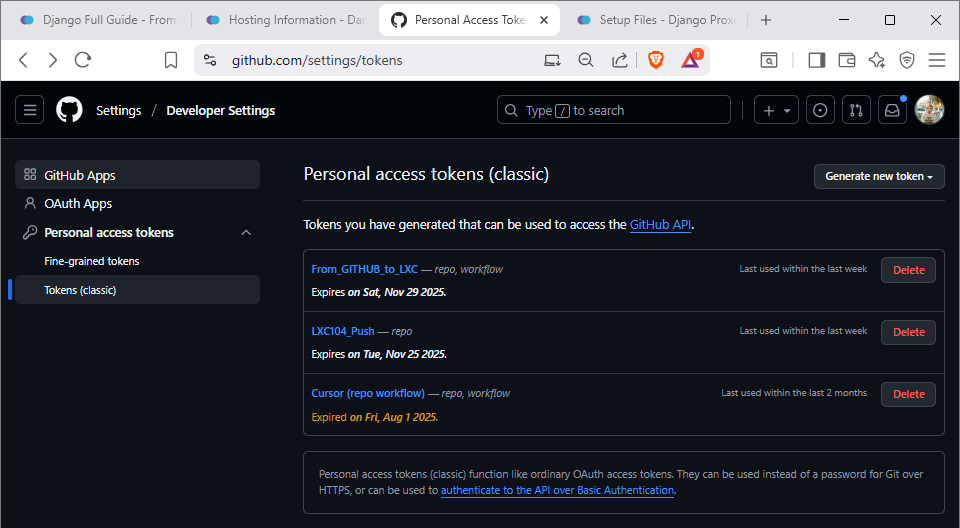This screenshot has height=528, width=960.
Task: Click the 'Expired on Fri, Aug 1 2025' text
Action: coord(375,417)
